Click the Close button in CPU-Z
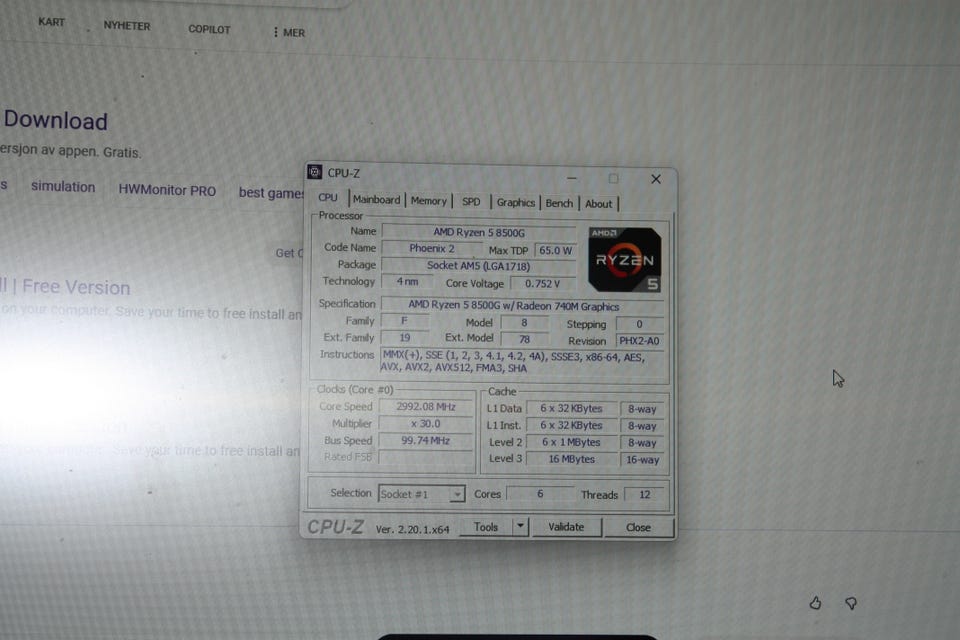960x640 pixels. (638, 527)
